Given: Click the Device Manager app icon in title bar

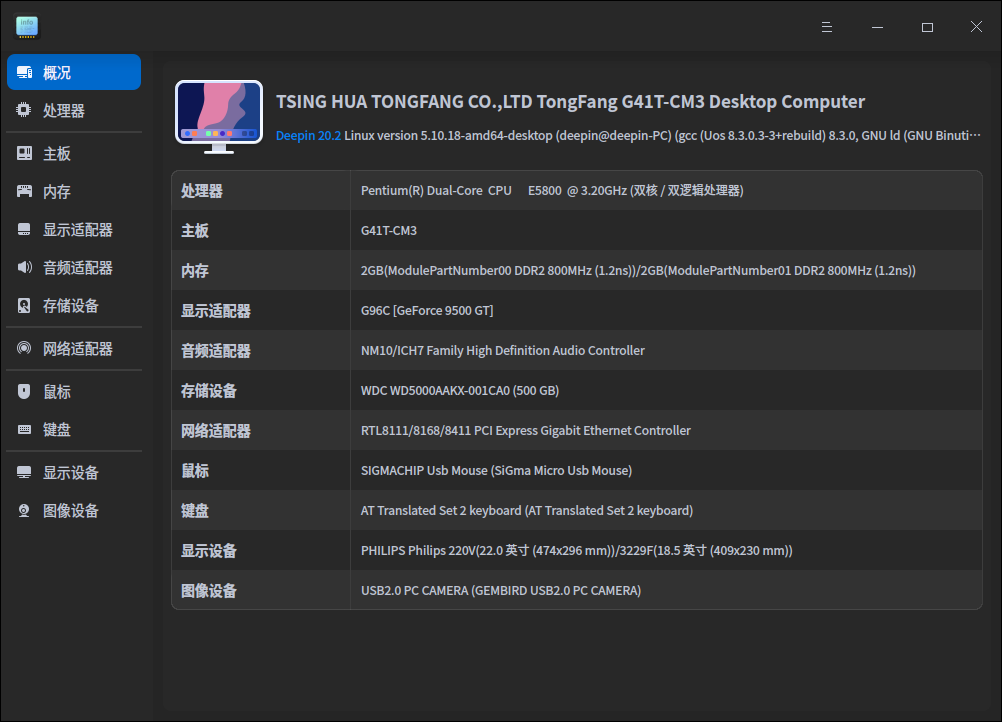Looking at the screenshot, I should click(27, 27).
